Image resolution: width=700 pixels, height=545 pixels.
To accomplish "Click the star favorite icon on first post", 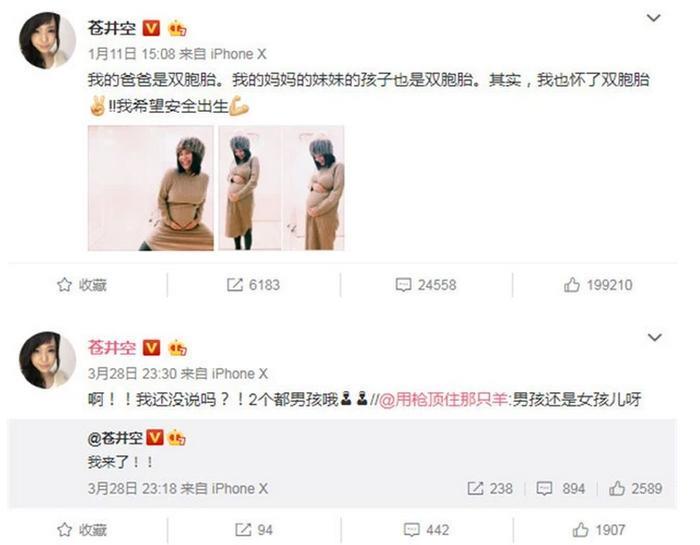I will point(64,285).
